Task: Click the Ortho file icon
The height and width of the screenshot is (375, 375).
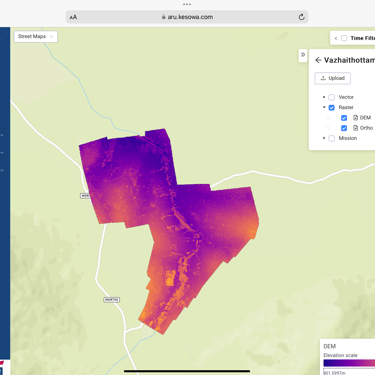Action: 355,128
